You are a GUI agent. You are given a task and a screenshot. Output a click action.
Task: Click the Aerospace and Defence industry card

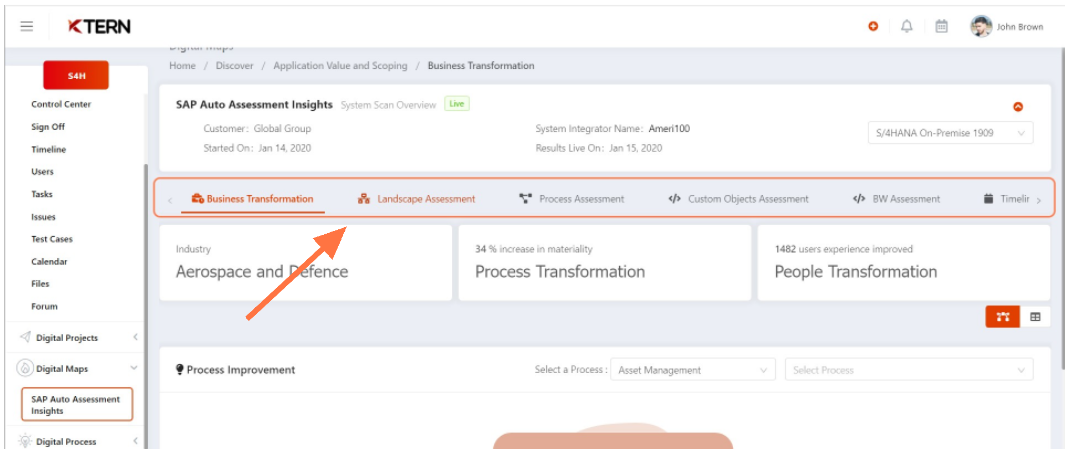tap(306, 263)
